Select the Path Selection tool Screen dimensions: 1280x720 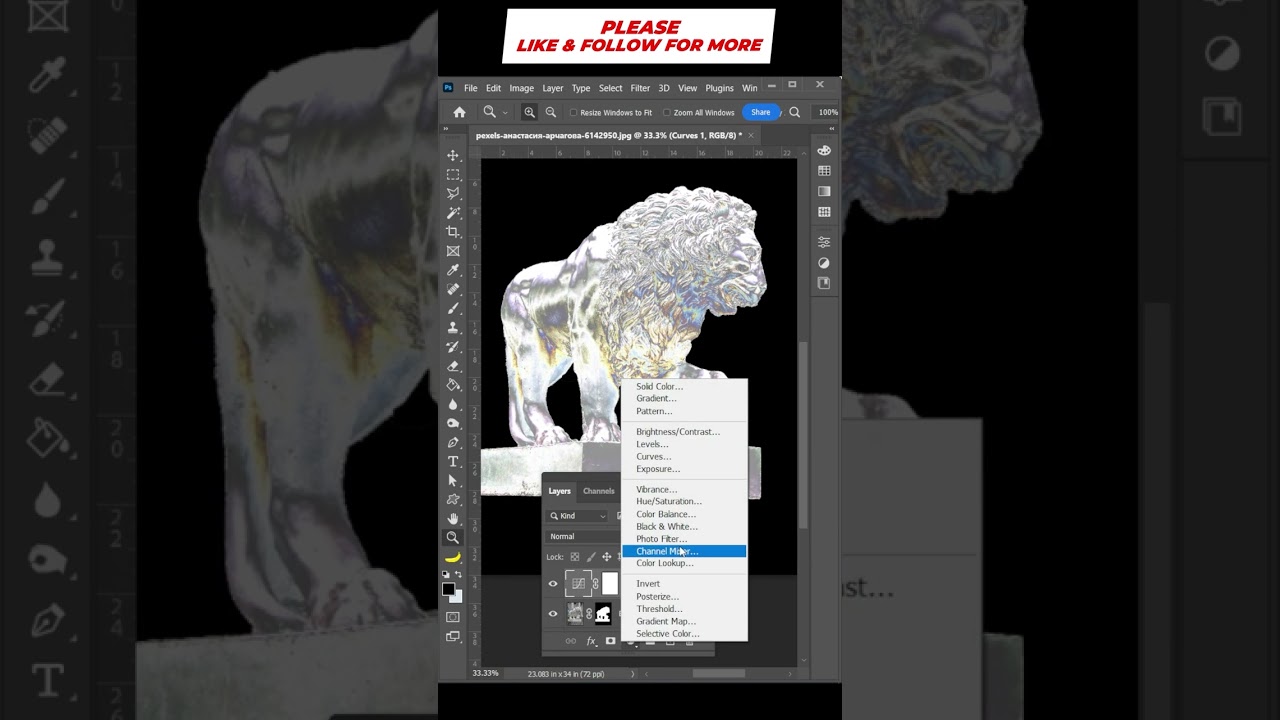pyautogui.click(x=453, y=480)
